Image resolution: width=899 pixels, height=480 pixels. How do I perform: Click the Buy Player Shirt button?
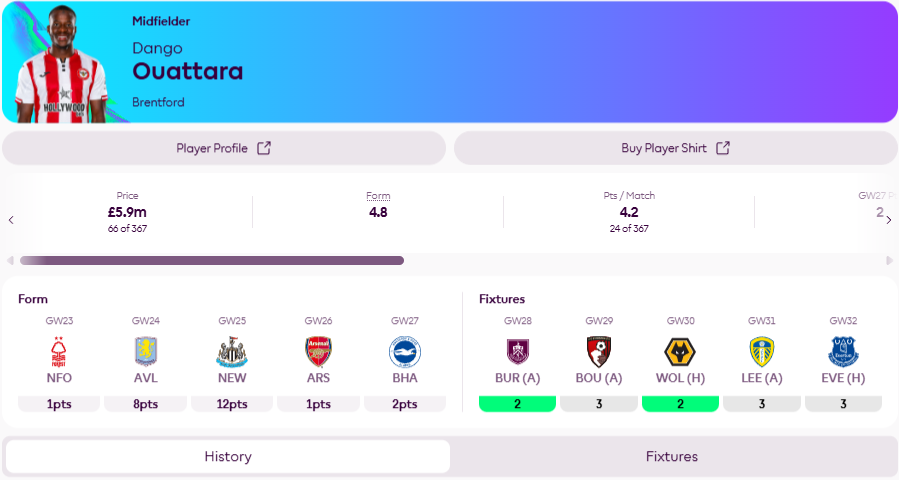click(676, 148)
